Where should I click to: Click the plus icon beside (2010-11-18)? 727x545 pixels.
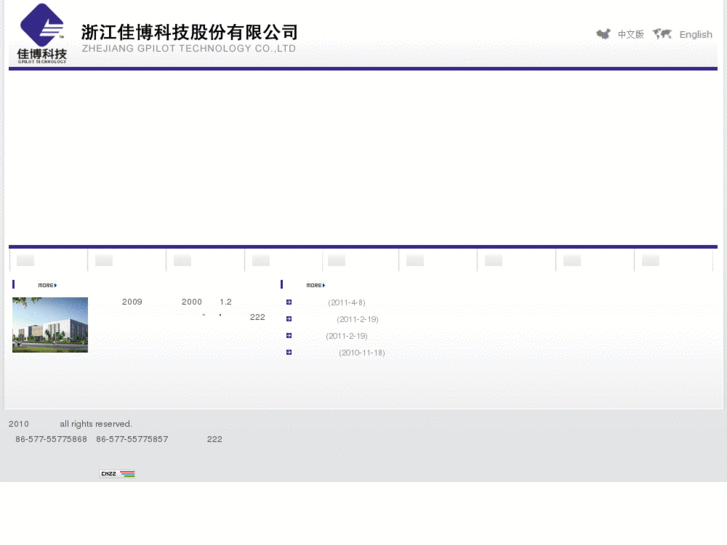pos(289,353)
